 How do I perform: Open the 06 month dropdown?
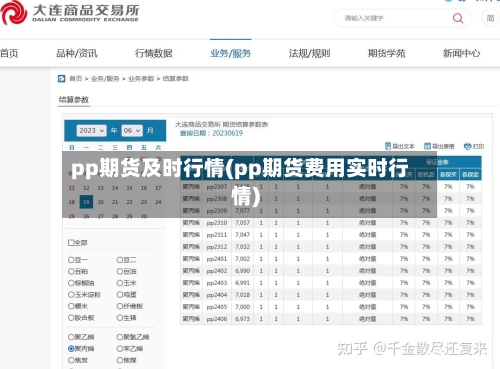click(x=132, y=130)
